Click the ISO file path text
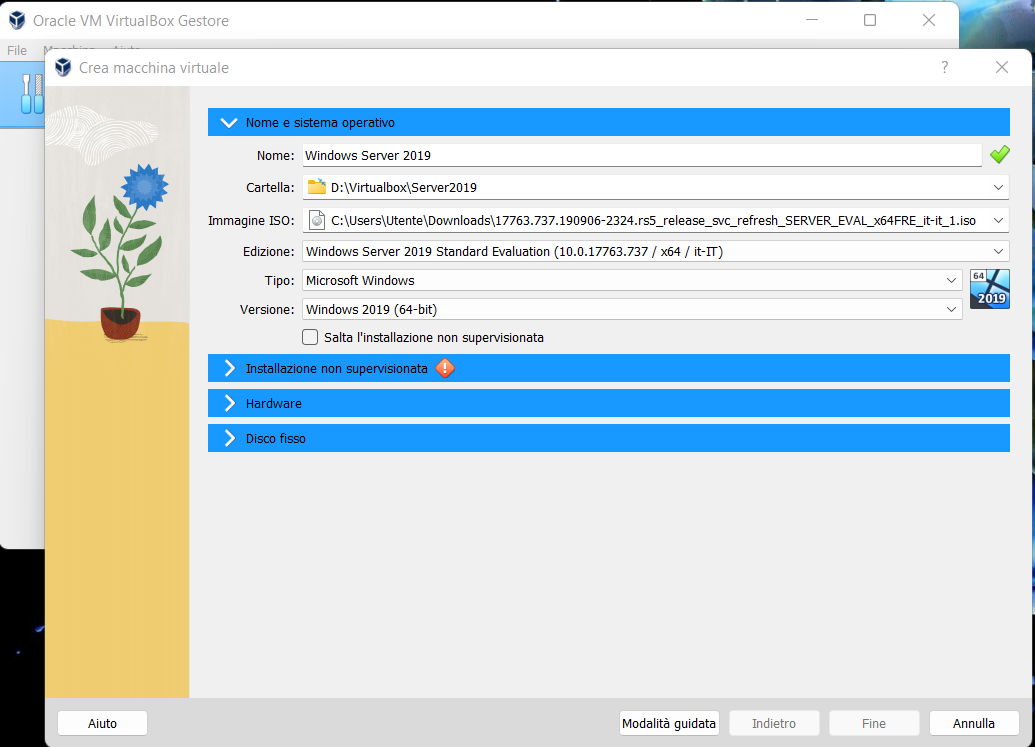1035x747 pixels. (653, 220)
